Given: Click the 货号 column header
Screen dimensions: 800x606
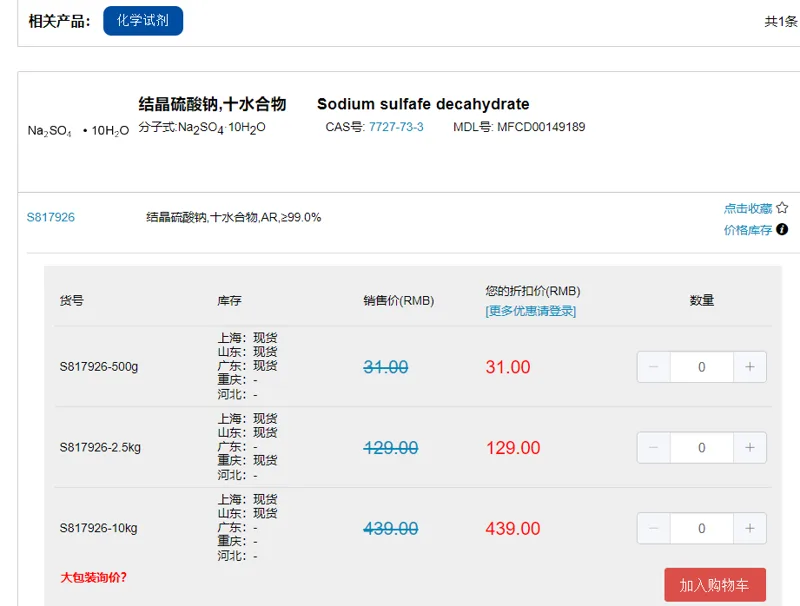Looking at the screenshot, I should click(x=71, y=300).
